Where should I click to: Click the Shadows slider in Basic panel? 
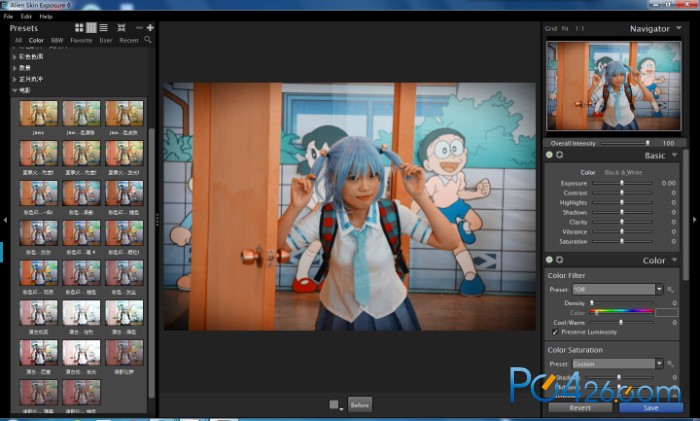(x=622, y=213)
